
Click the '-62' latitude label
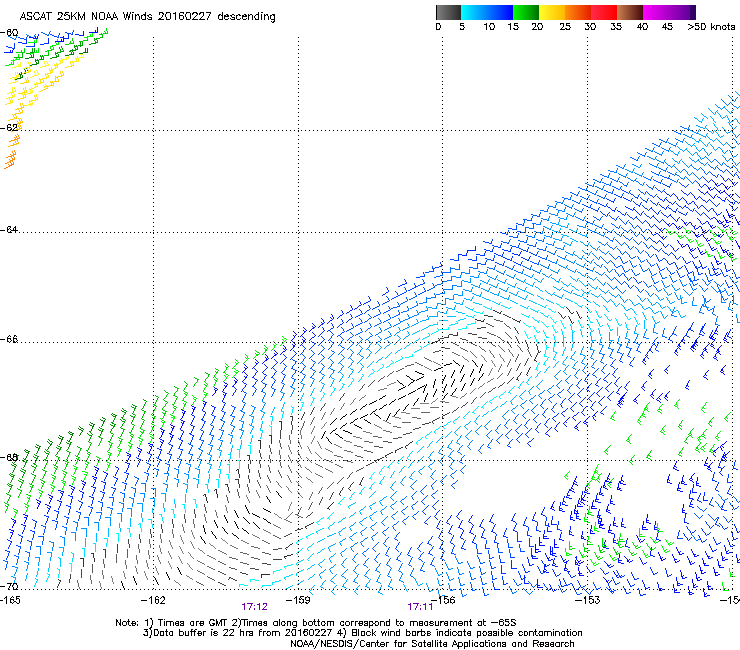point(9,127)
